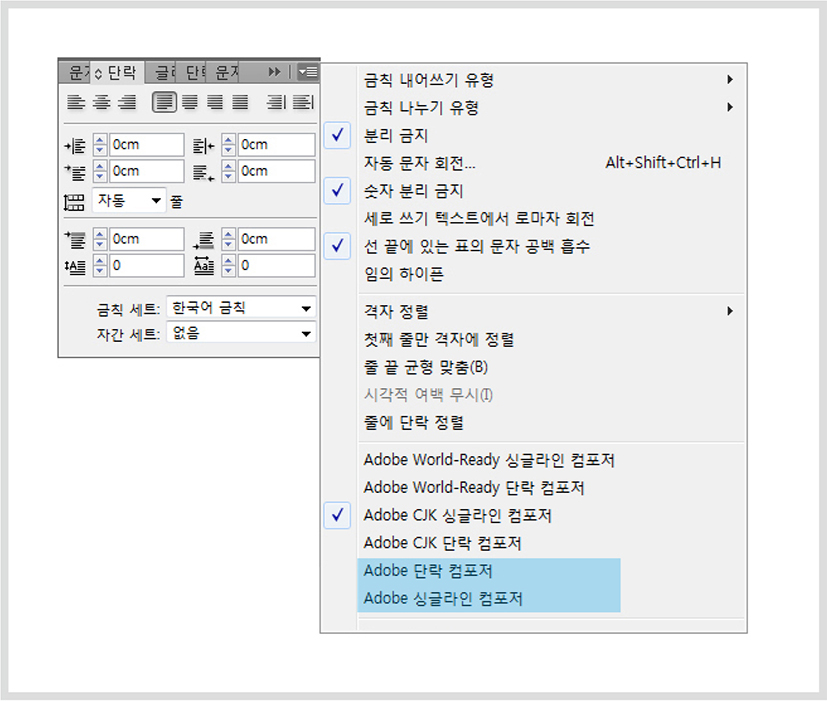Select the justify all lines icon
This screenshot has width=827, height=701.
point(240,102)
